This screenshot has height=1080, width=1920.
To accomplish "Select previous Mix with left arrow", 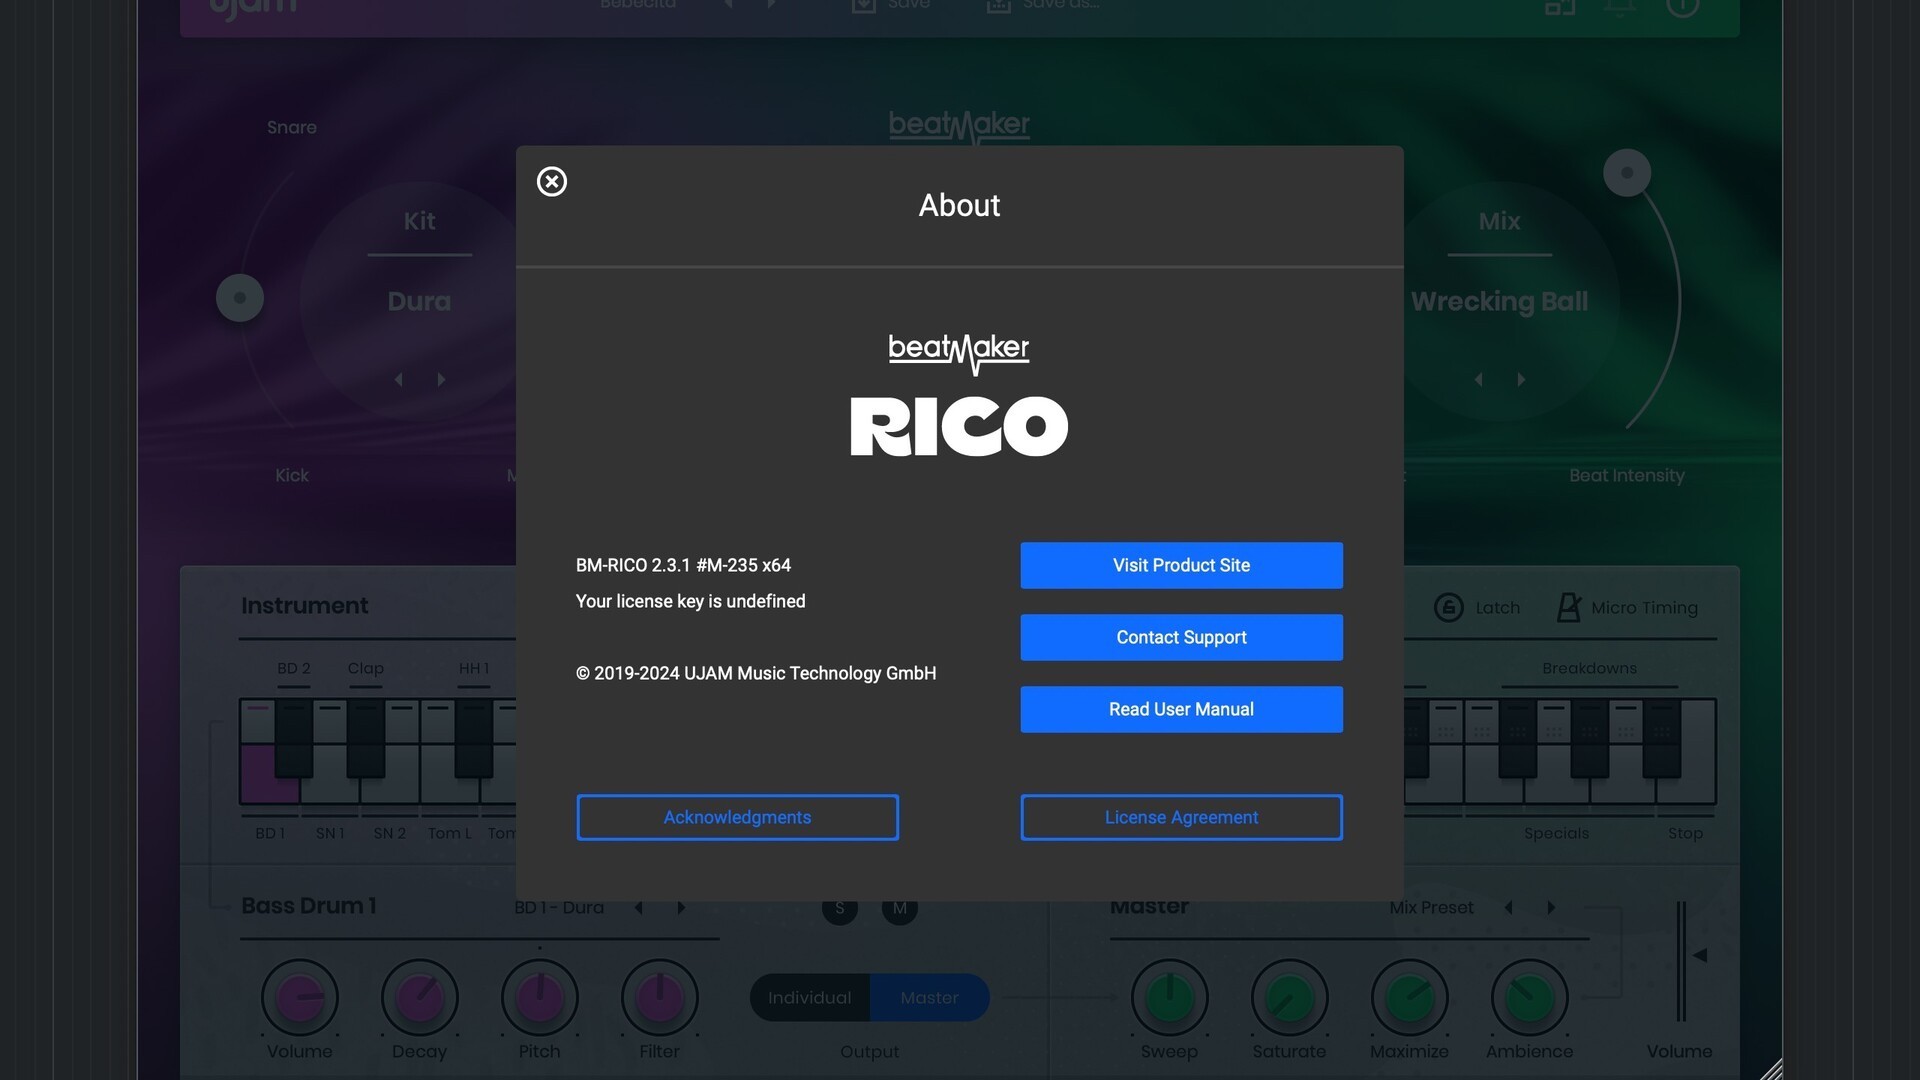I will click(1478, 379).
